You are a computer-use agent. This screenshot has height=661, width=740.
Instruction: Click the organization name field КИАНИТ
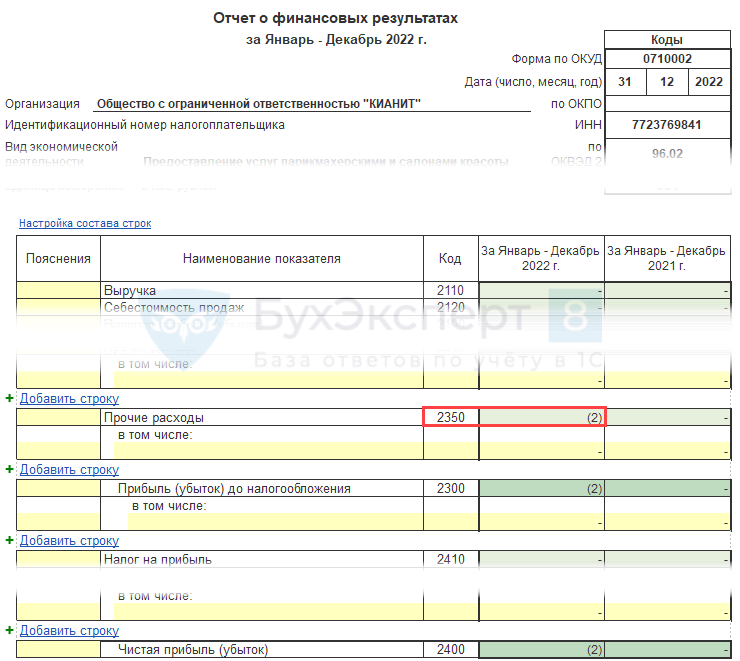tap(312, 104)
